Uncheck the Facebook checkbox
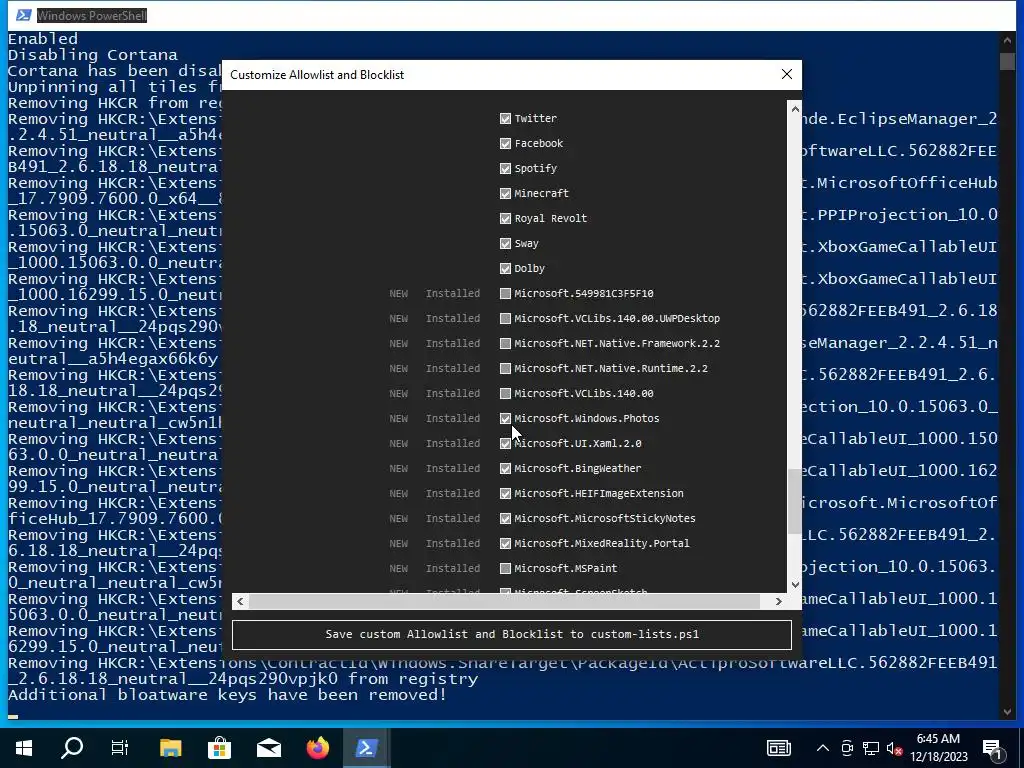The height and width of the screenshot is (768, 1024). click(x=505, y=143)
